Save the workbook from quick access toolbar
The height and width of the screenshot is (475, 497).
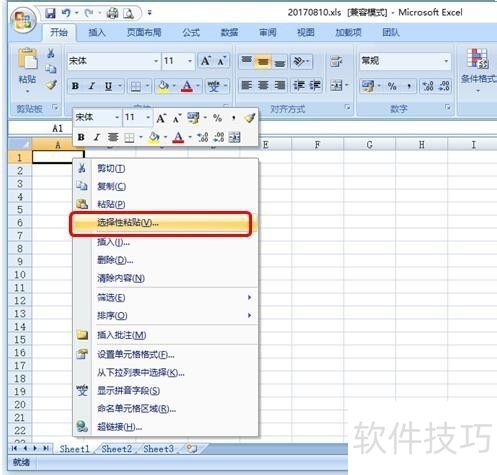(51, 13)
